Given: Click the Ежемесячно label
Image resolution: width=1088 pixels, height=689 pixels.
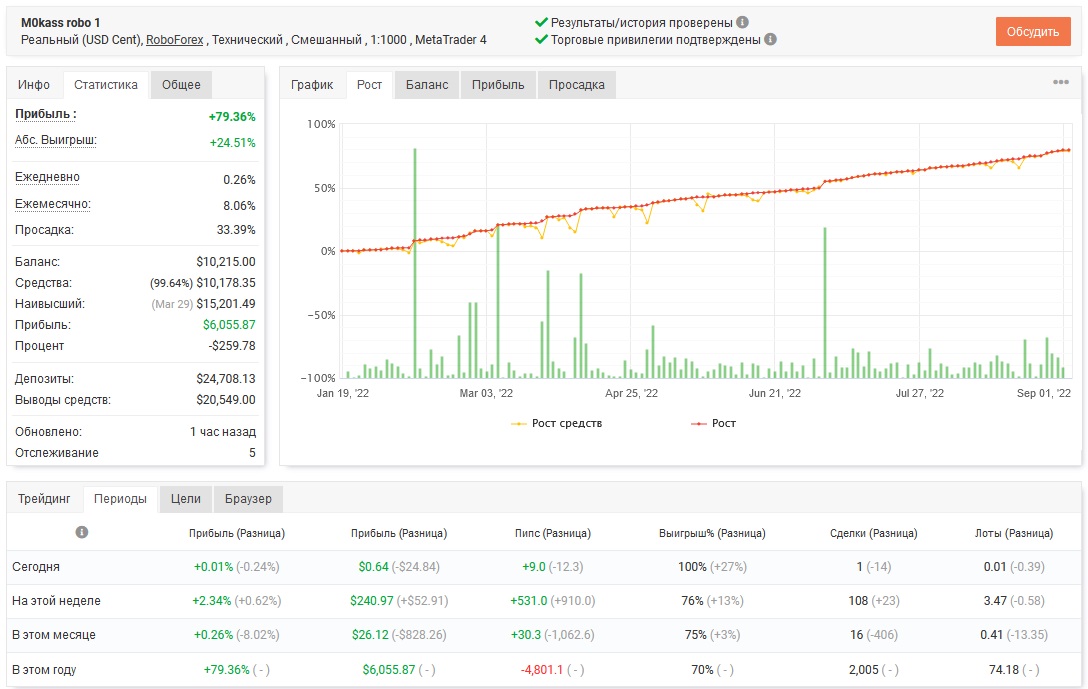Looking at the screenshot, I should [x=53, y=204].
